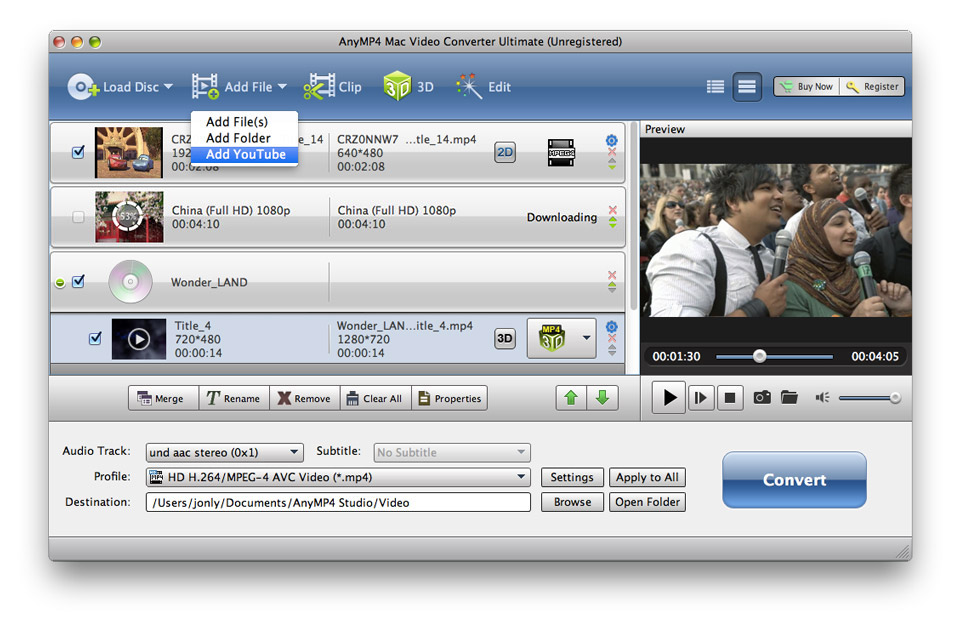Take a snapshot with the camera icon
960x628 pixels.
pos(762,398)
